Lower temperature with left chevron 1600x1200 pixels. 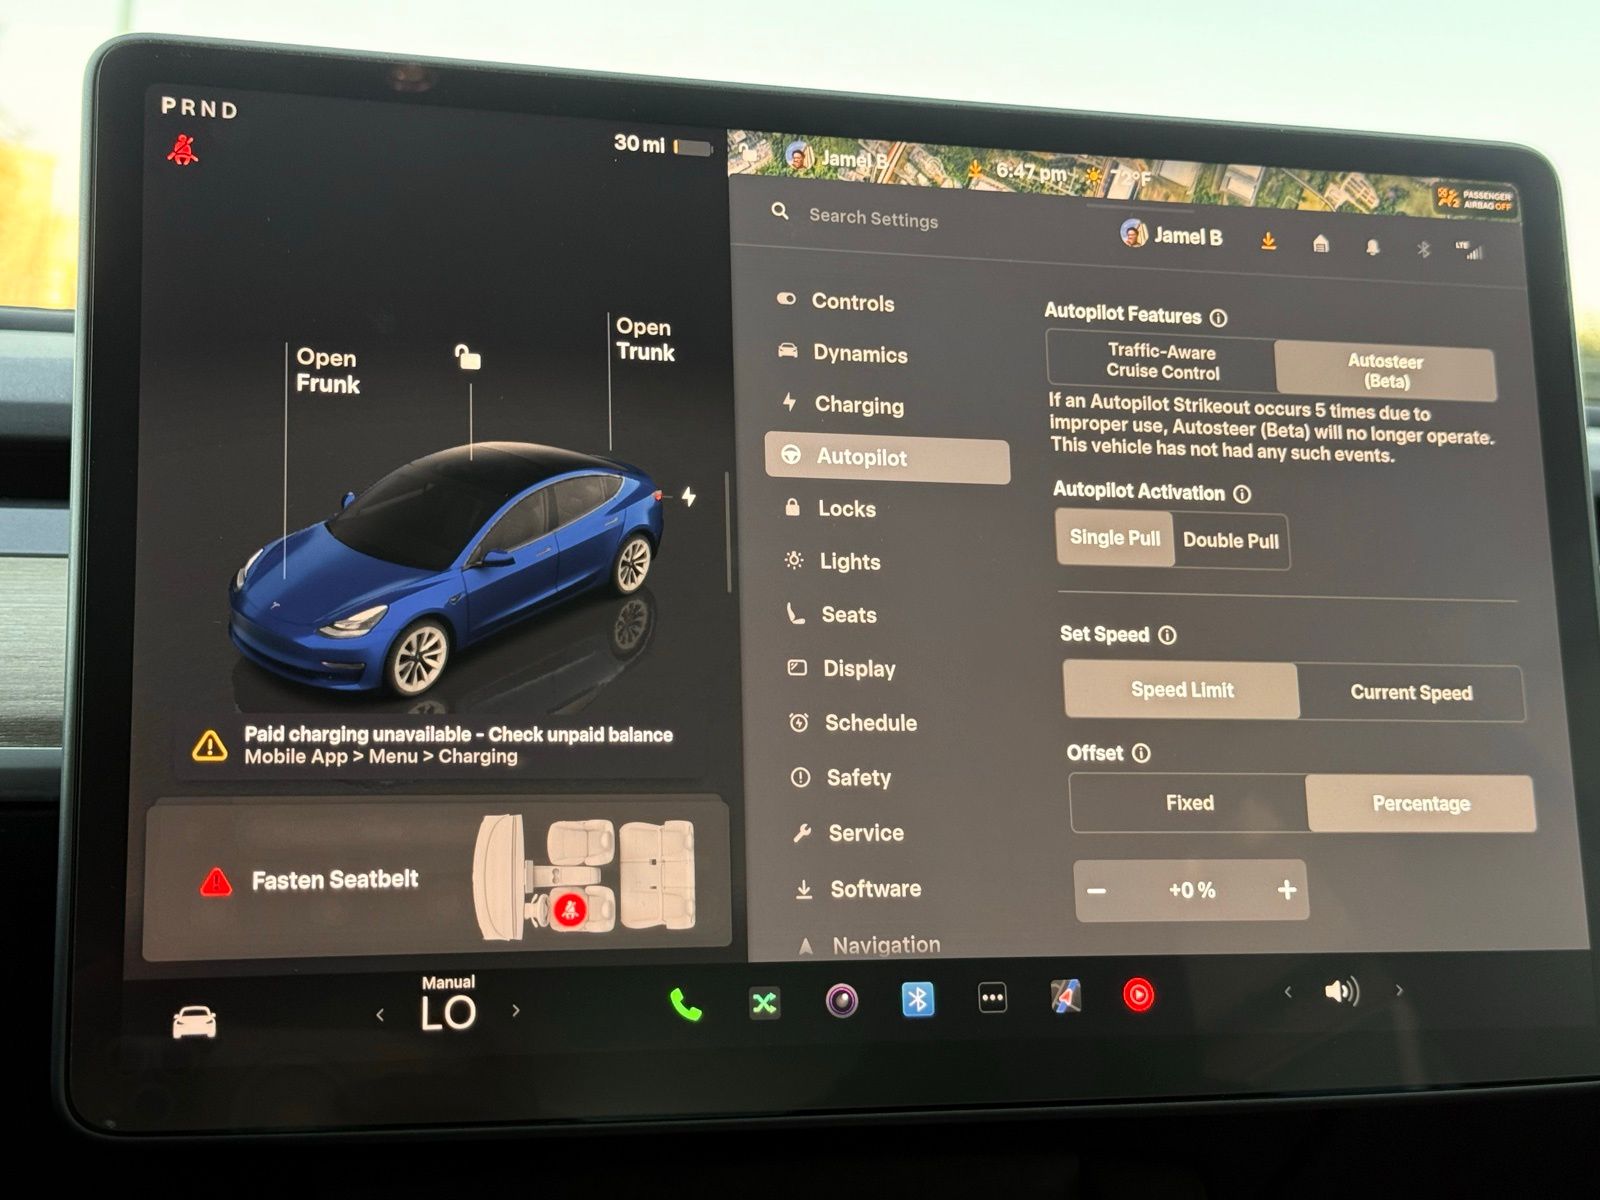tap(380, 1015)
